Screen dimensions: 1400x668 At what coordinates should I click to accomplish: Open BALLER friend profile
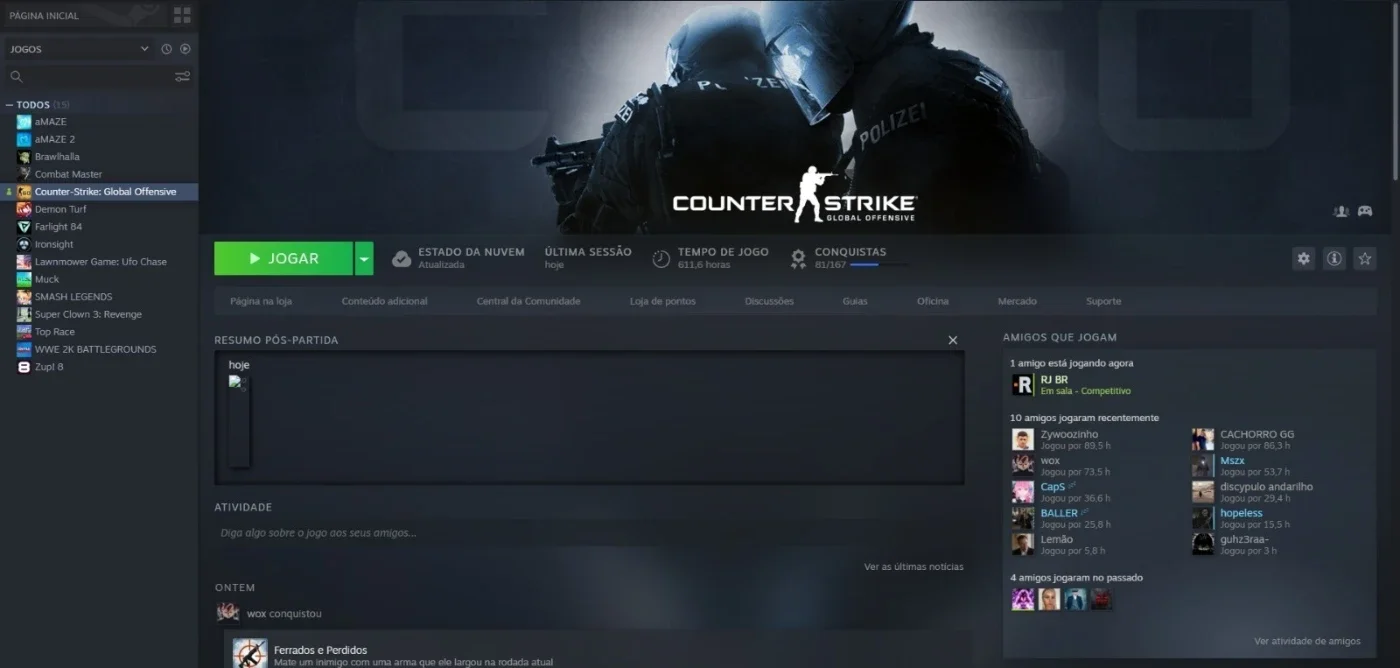(x=1059, y=513)
